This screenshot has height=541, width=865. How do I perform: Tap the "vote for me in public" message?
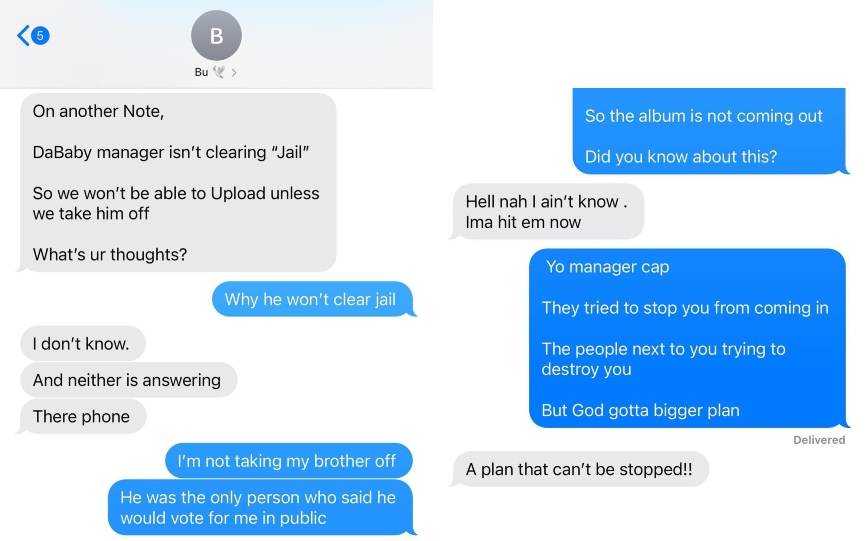coord(260,507)
